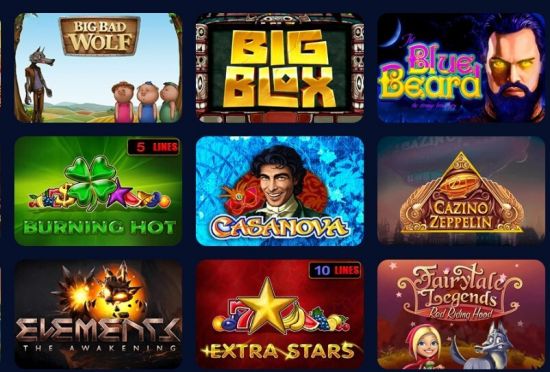
Task: Click the zeppelin emblem on Cazino Zeppelin
Action: tap(461, 183)
